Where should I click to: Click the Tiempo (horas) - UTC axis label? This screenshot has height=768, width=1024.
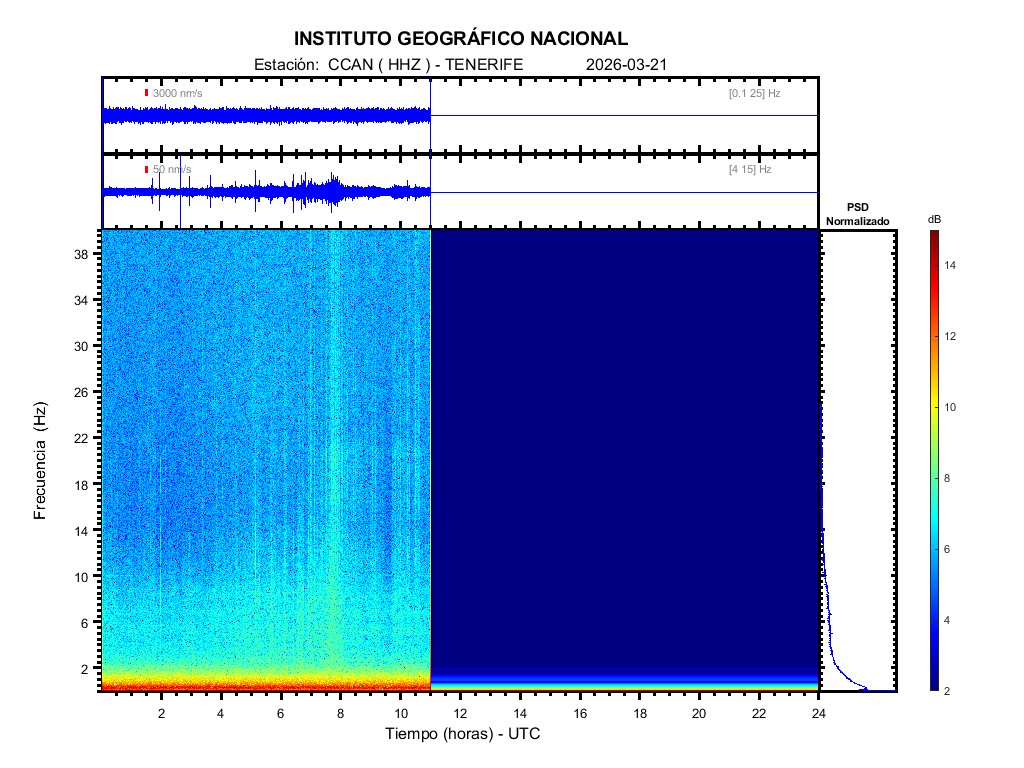(x=463, y=735)
